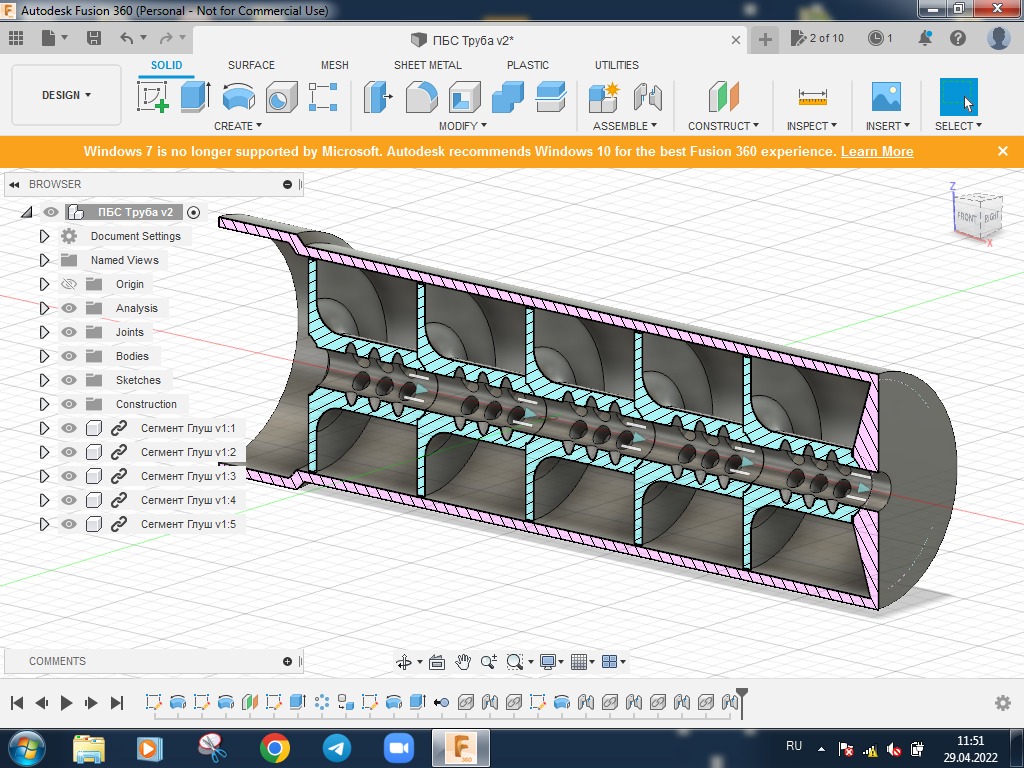This screenshot has height=768, width=1024.
Task: Follow the Learn More link in banner
Action: tap(876, 151)
